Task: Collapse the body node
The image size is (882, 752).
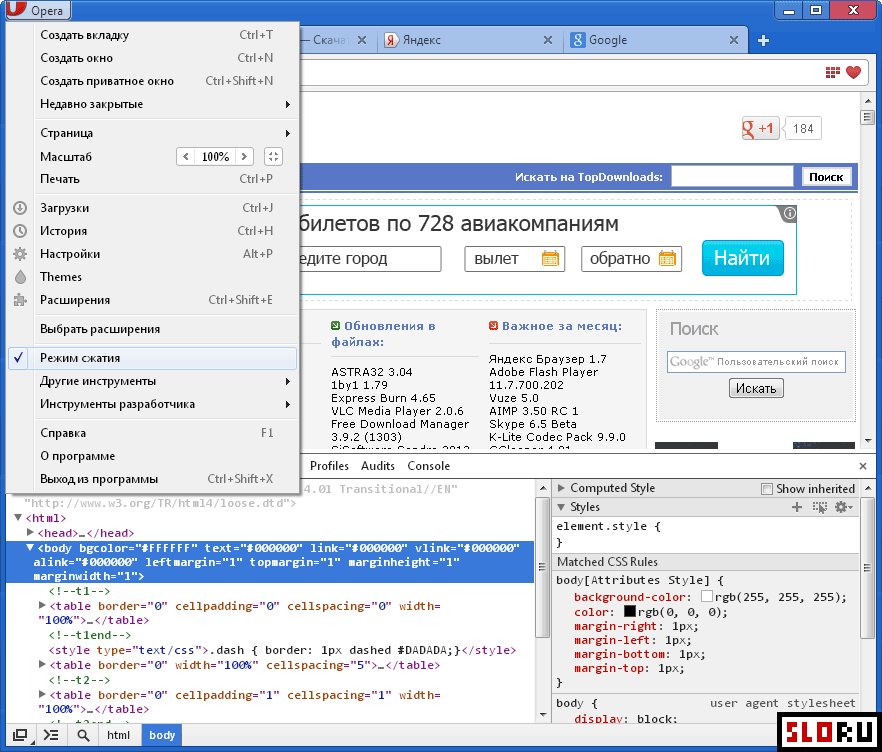Action: (x=29, y=547)
